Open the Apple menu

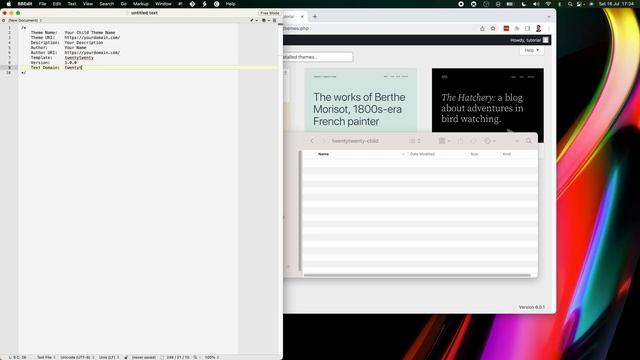click(x=9, y=4)
